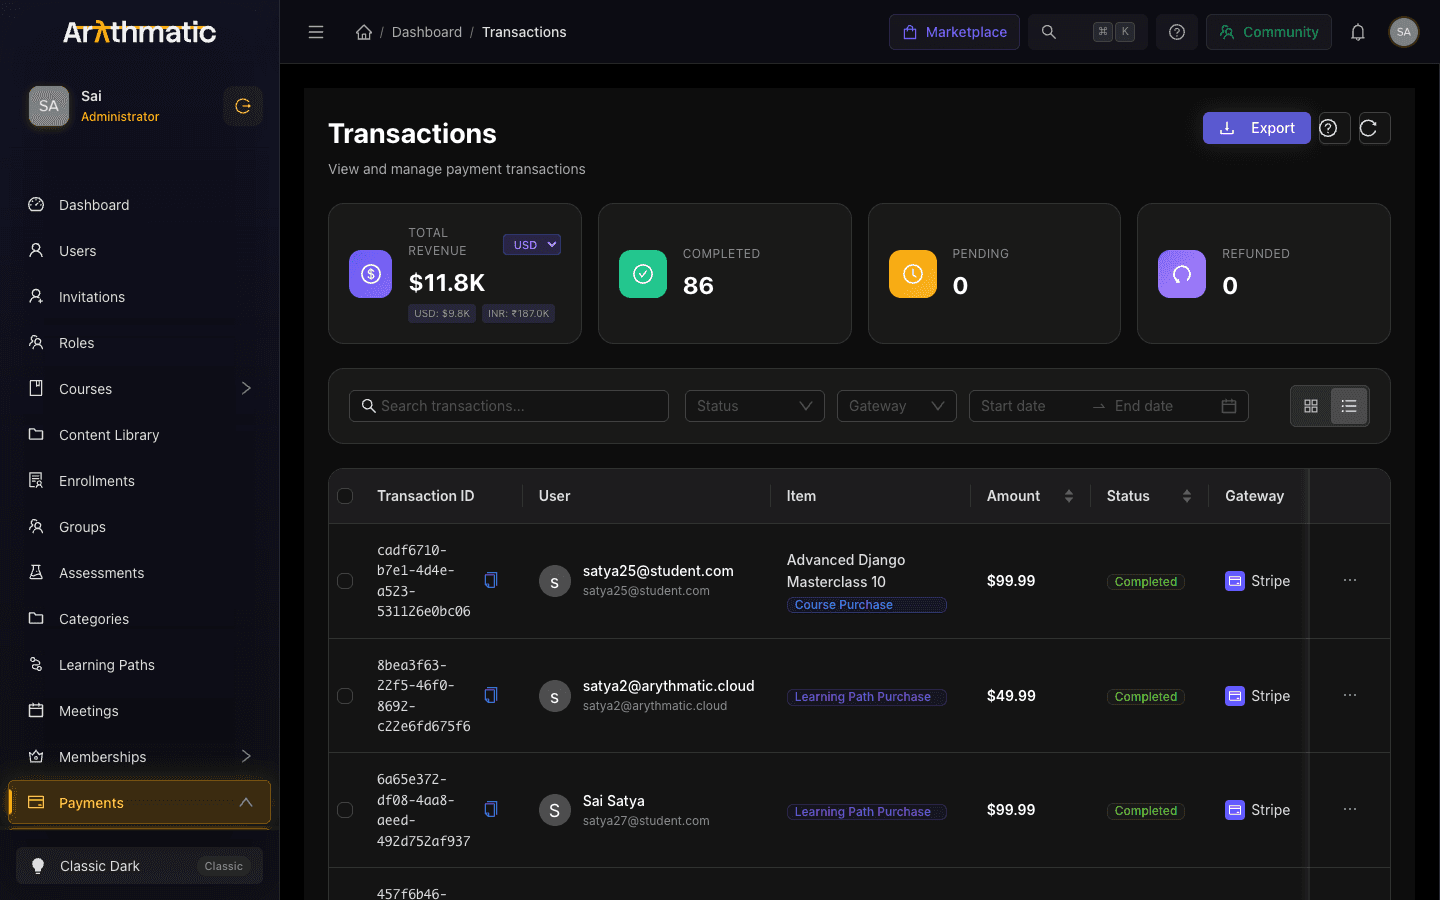Open Assessments in sidebar
The width and height of the screenshot is (1440, 900).
point(140,573)
